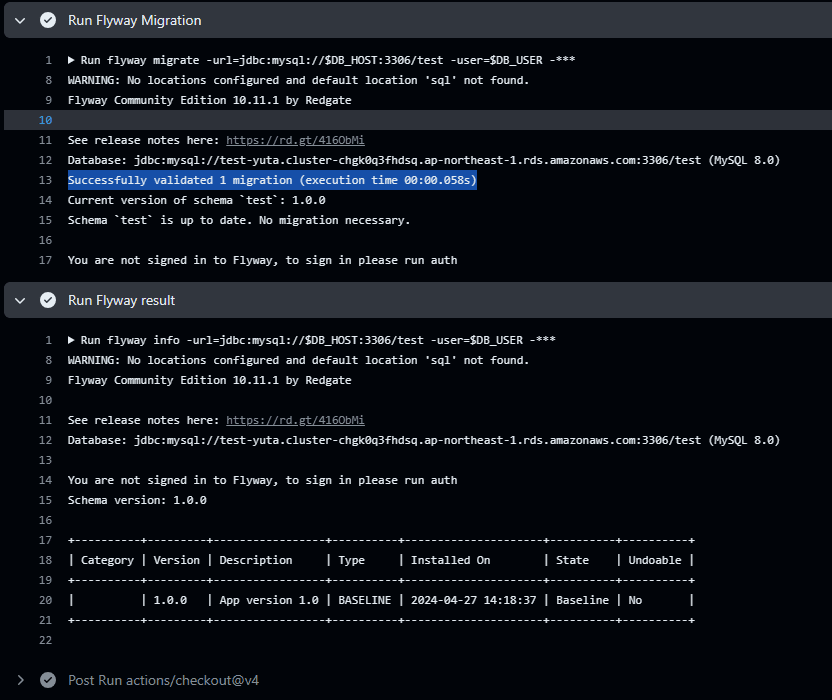Click 'Baseline' state table cell
The image size is (832, 700).
(582, 600)
